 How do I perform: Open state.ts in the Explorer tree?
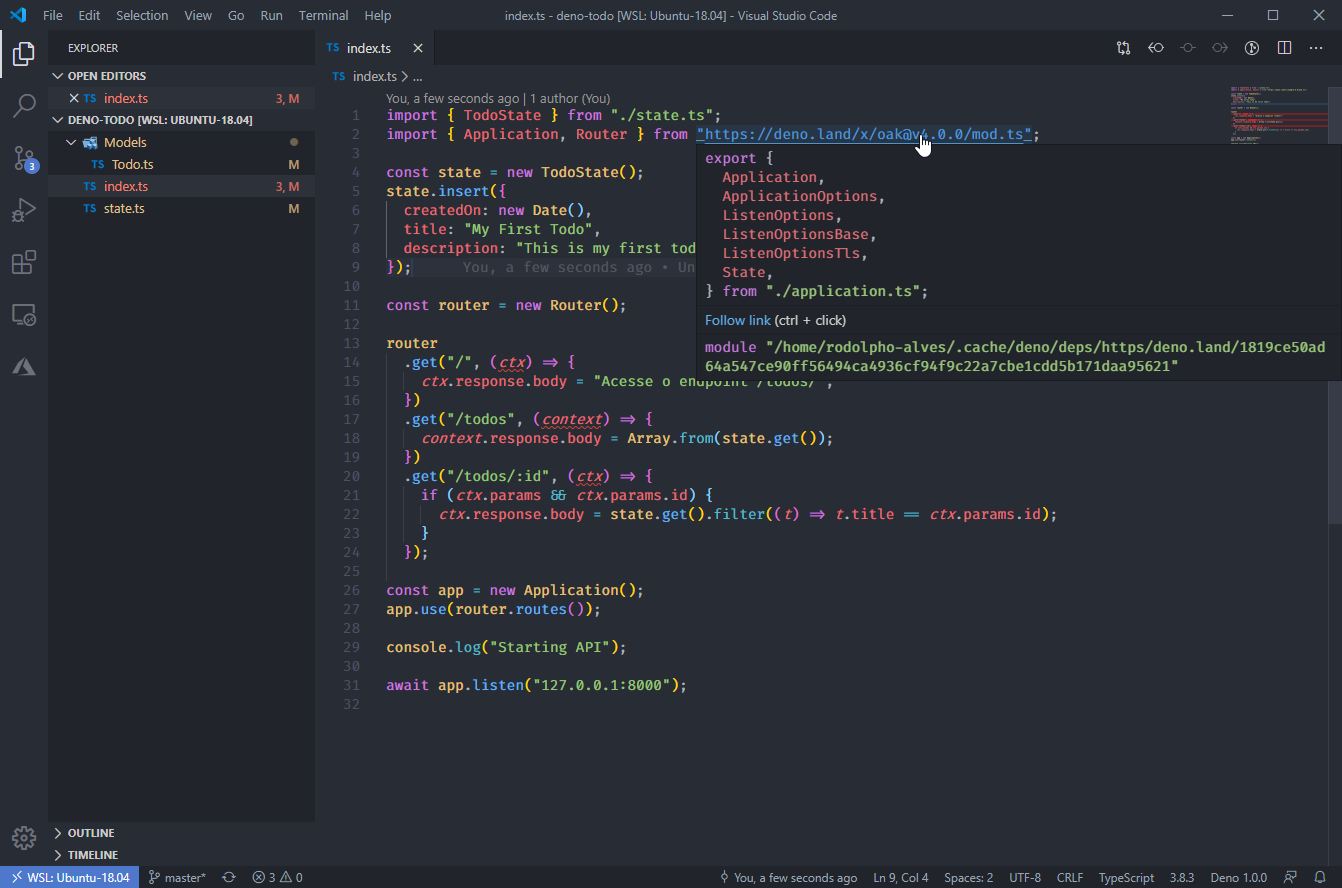point(182,208)
